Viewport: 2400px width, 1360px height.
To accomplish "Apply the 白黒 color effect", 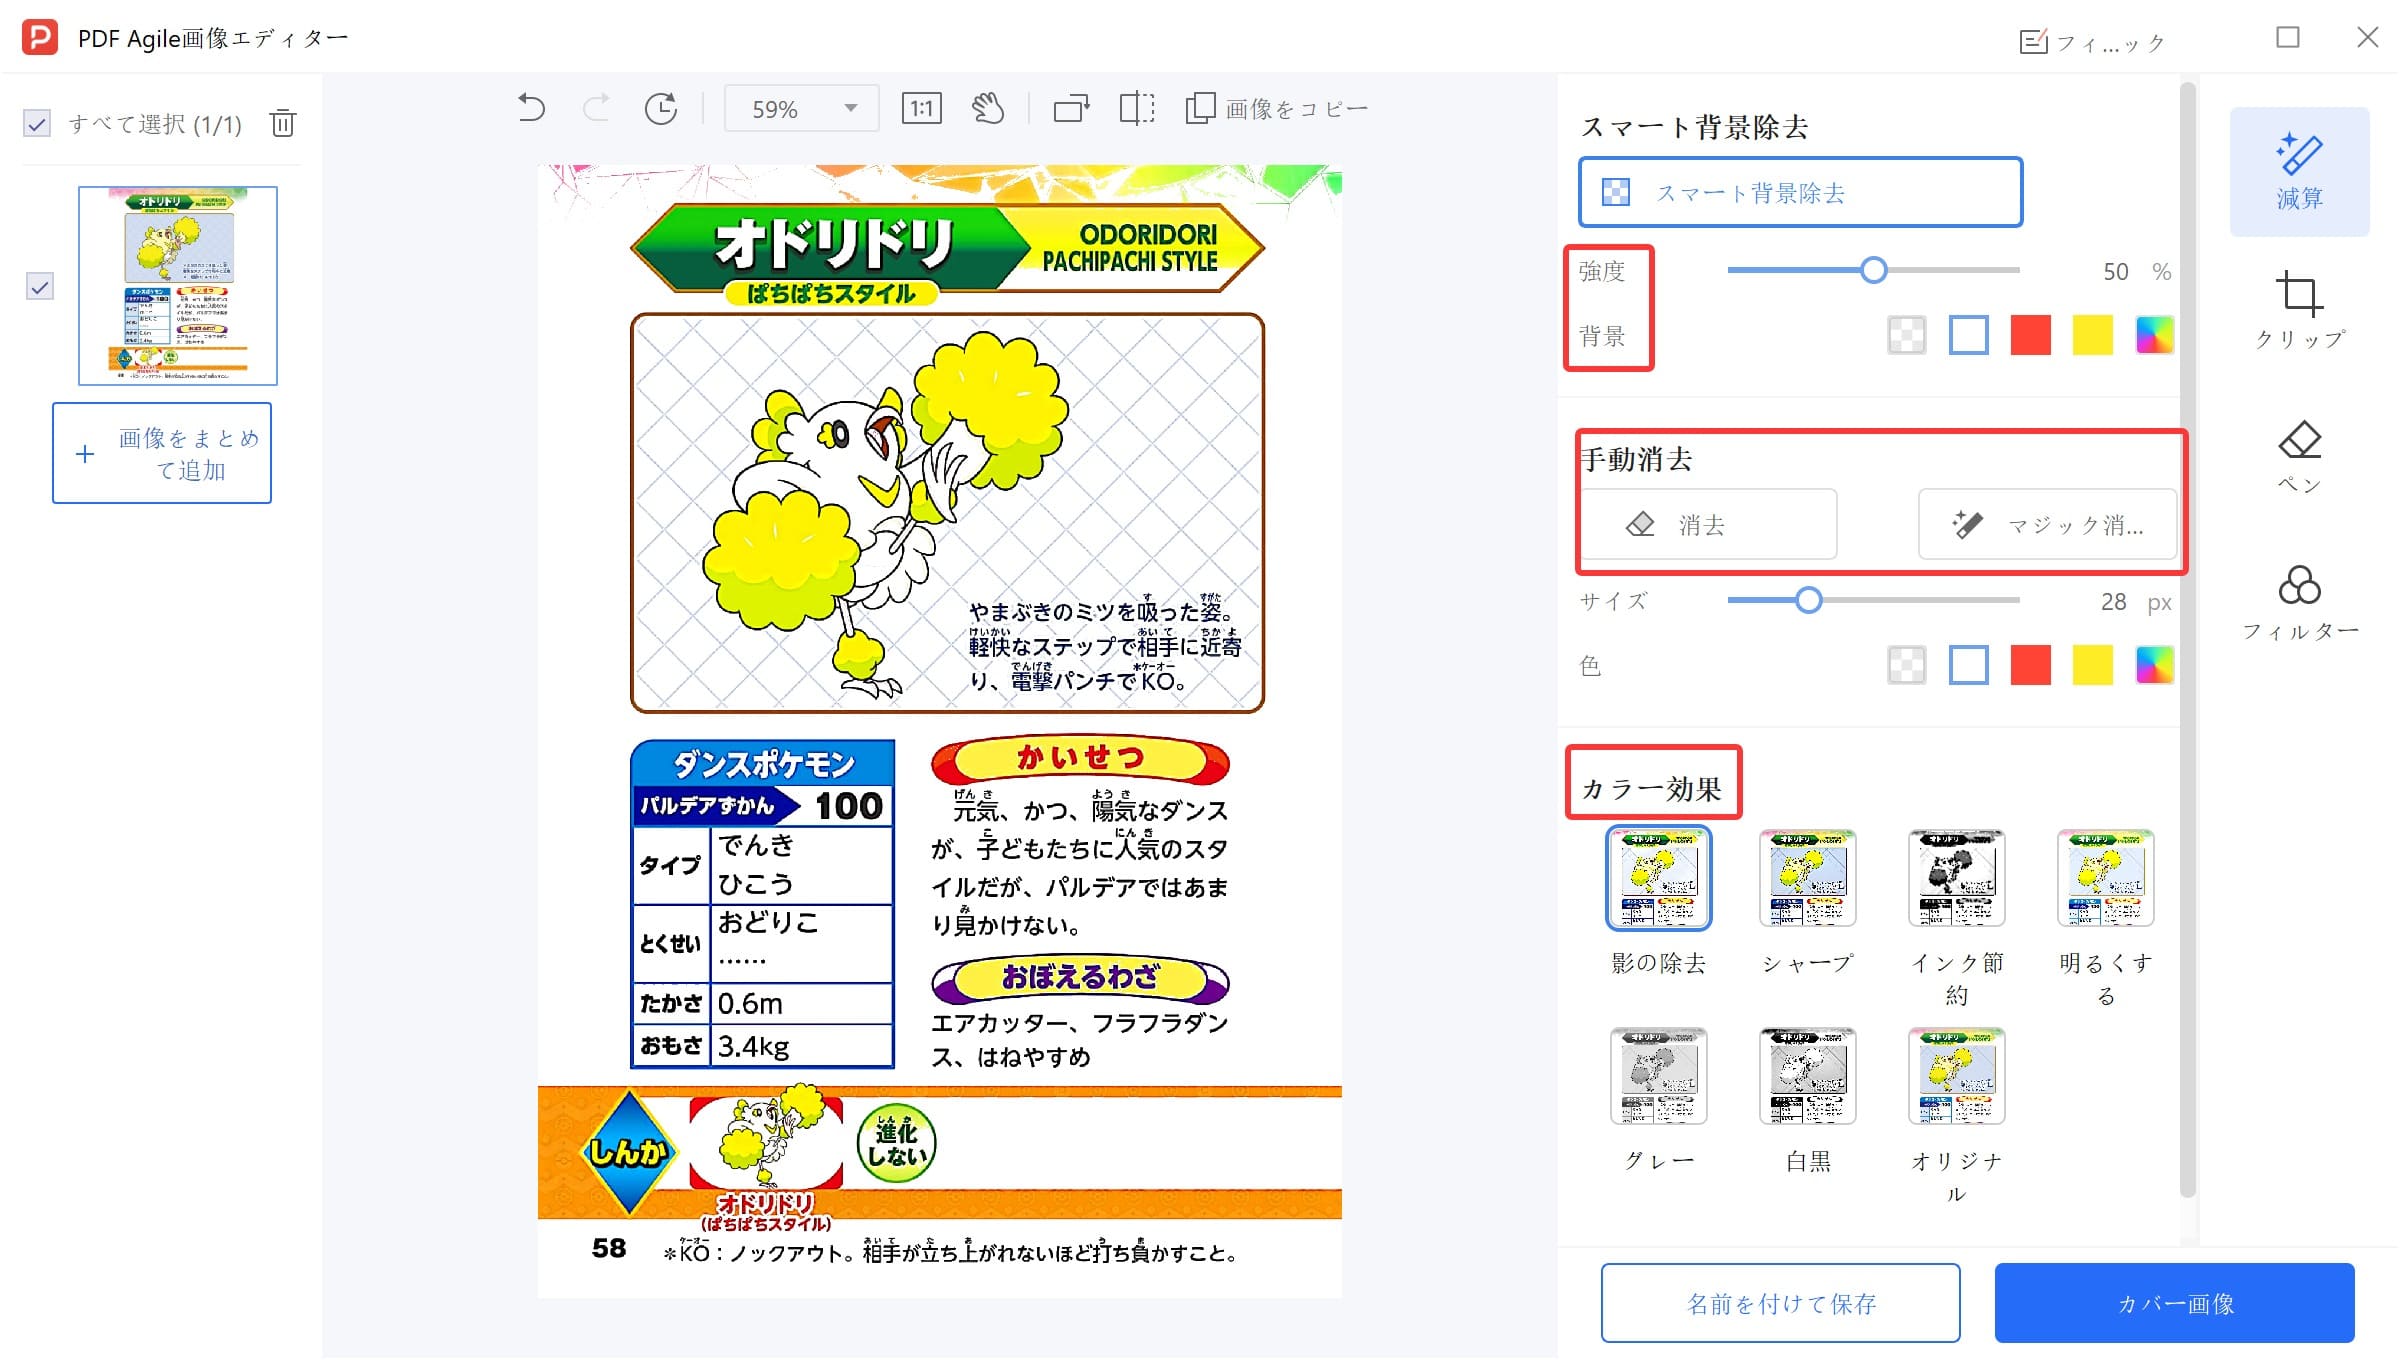I will (1808, 1076).
